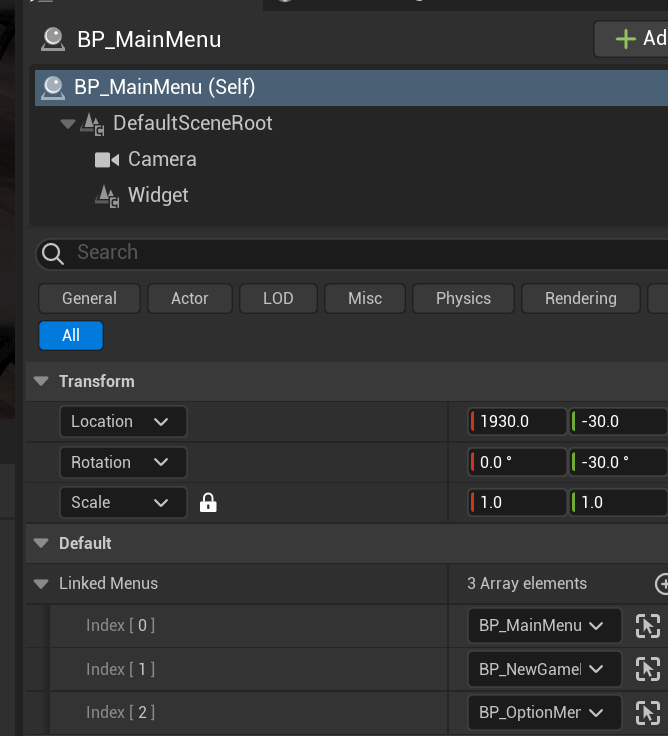Click Location X value 1930.0
This screenshot has height=736, width=668.
coord(517,422)
